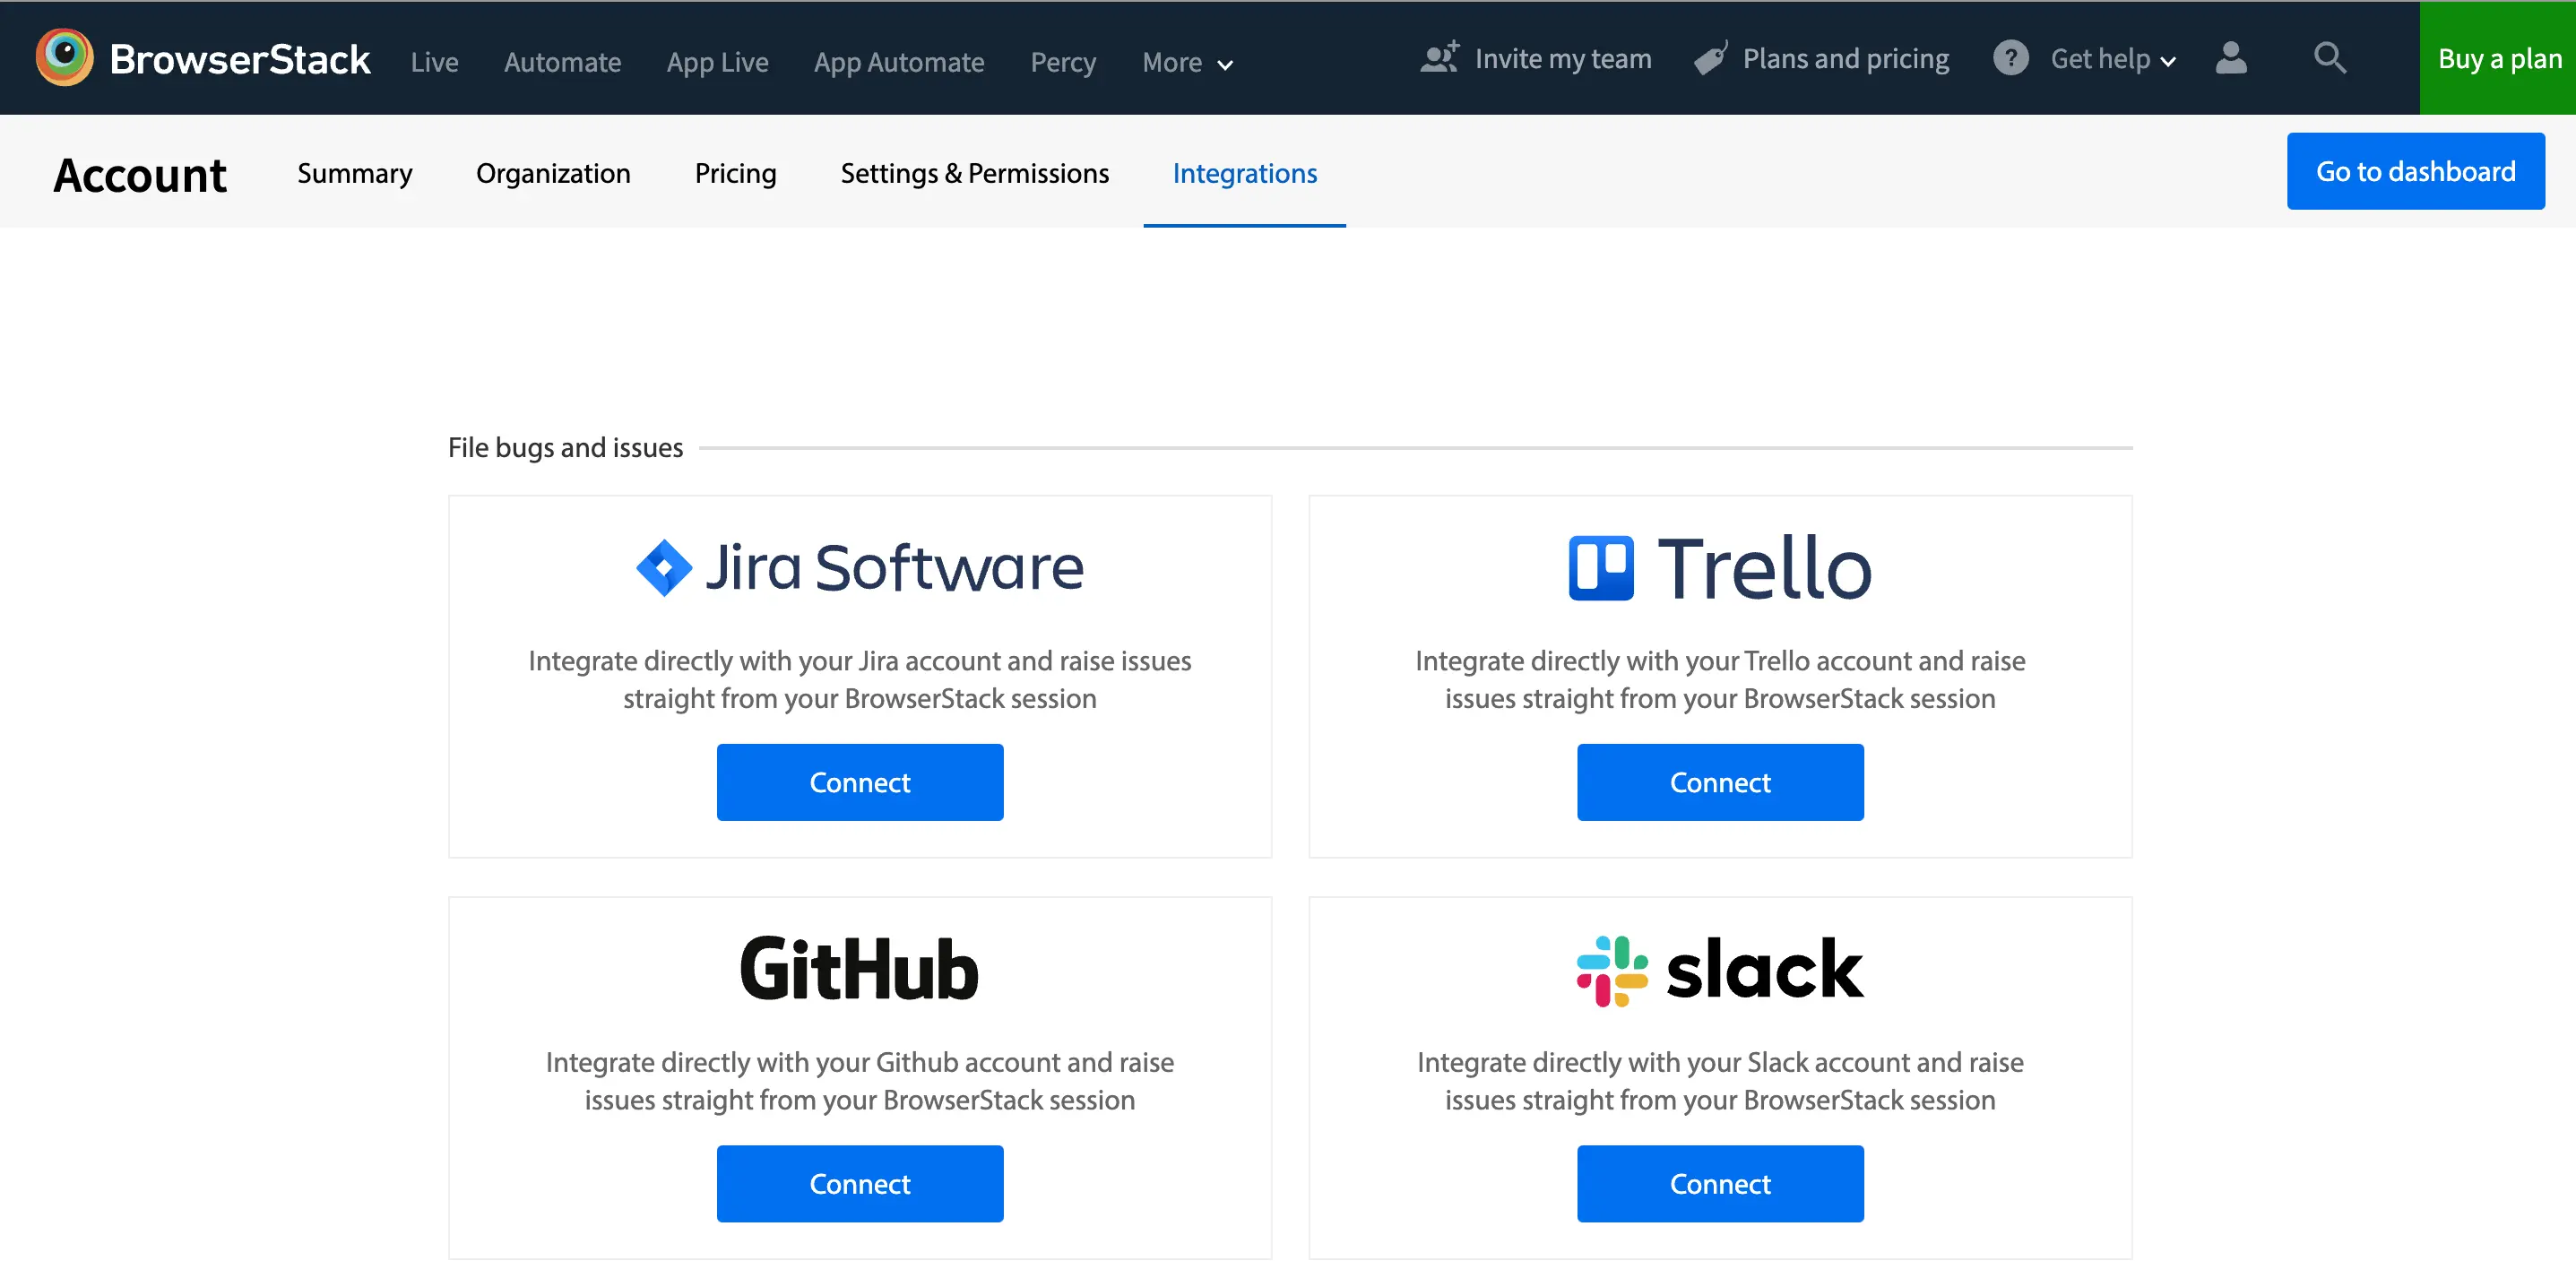This screenshot has width=2576, height=1278.
Task: Open the Organization tab
Action: click(553, 173)
